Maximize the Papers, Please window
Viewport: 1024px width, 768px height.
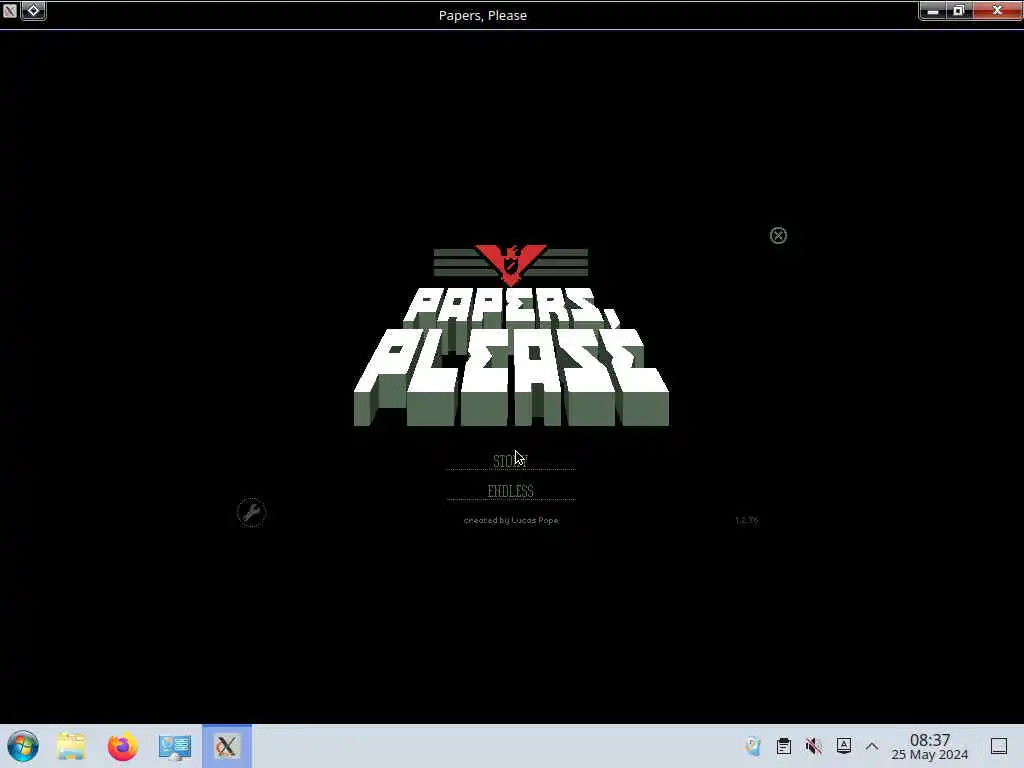(959, 11)
